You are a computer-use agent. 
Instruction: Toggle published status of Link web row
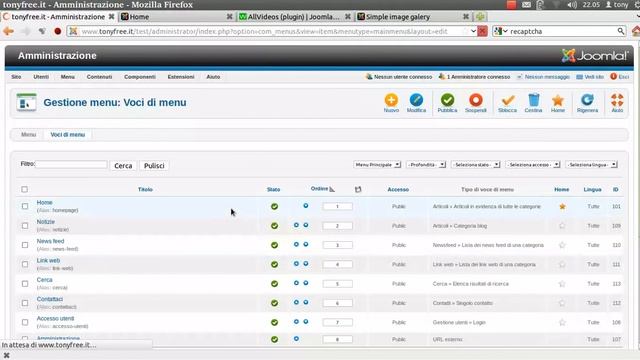point(274,264)
